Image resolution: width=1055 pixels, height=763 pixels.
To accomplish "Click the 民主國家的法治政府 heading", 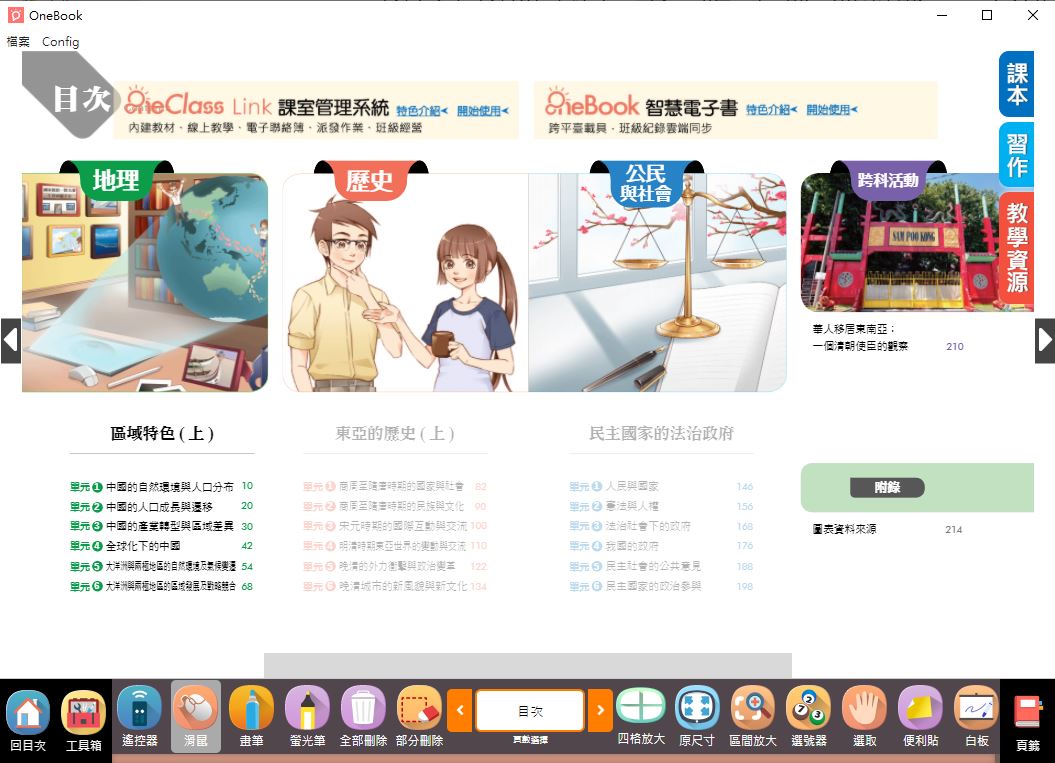I will coord(661,433).
